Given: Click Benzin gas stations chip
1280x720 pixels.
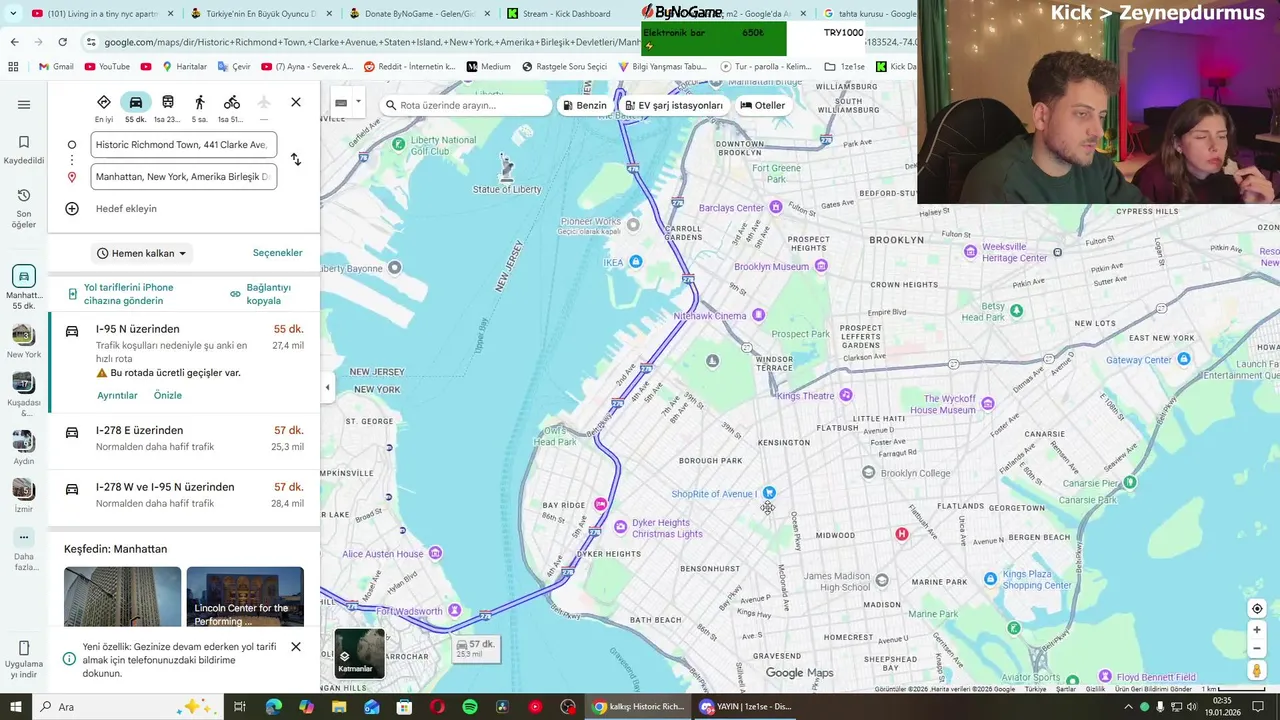Looking at the screenshot, I should tap(584, 105).
